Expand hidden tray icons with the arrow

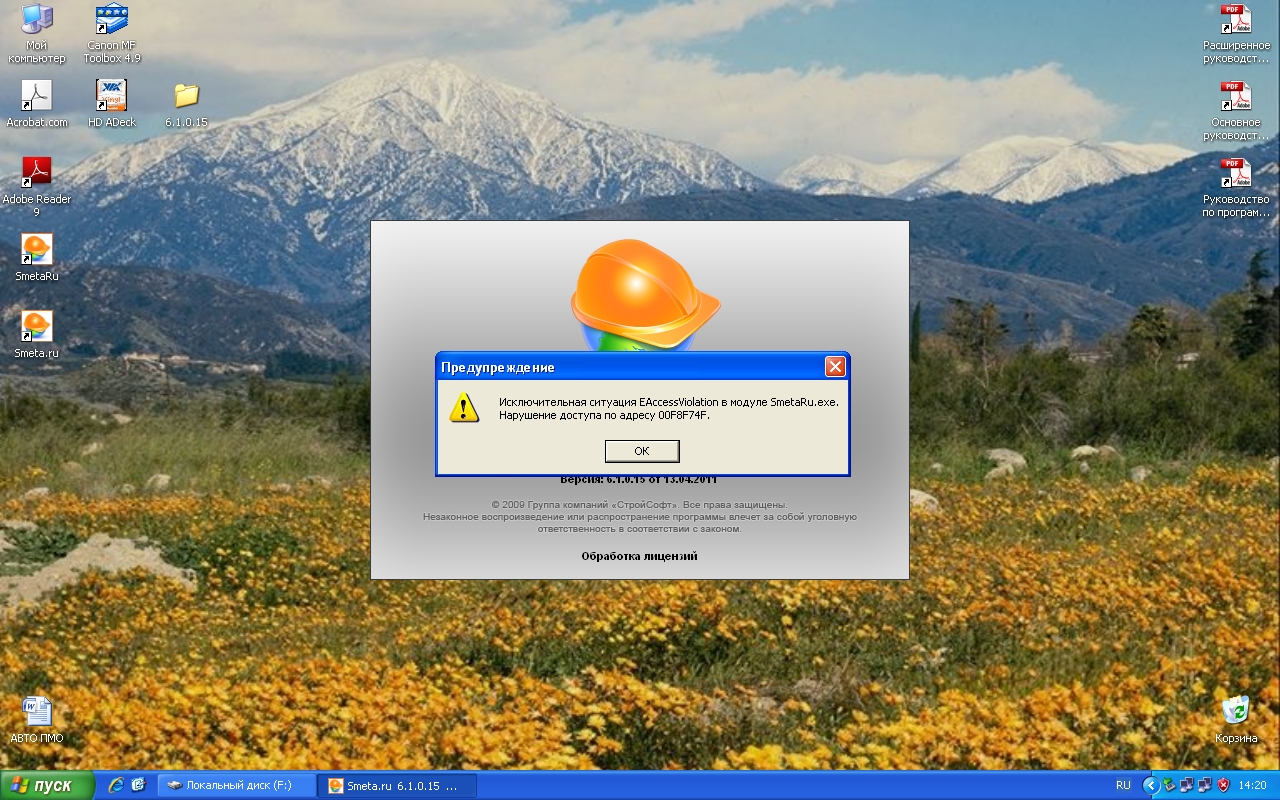[1150, 785]
